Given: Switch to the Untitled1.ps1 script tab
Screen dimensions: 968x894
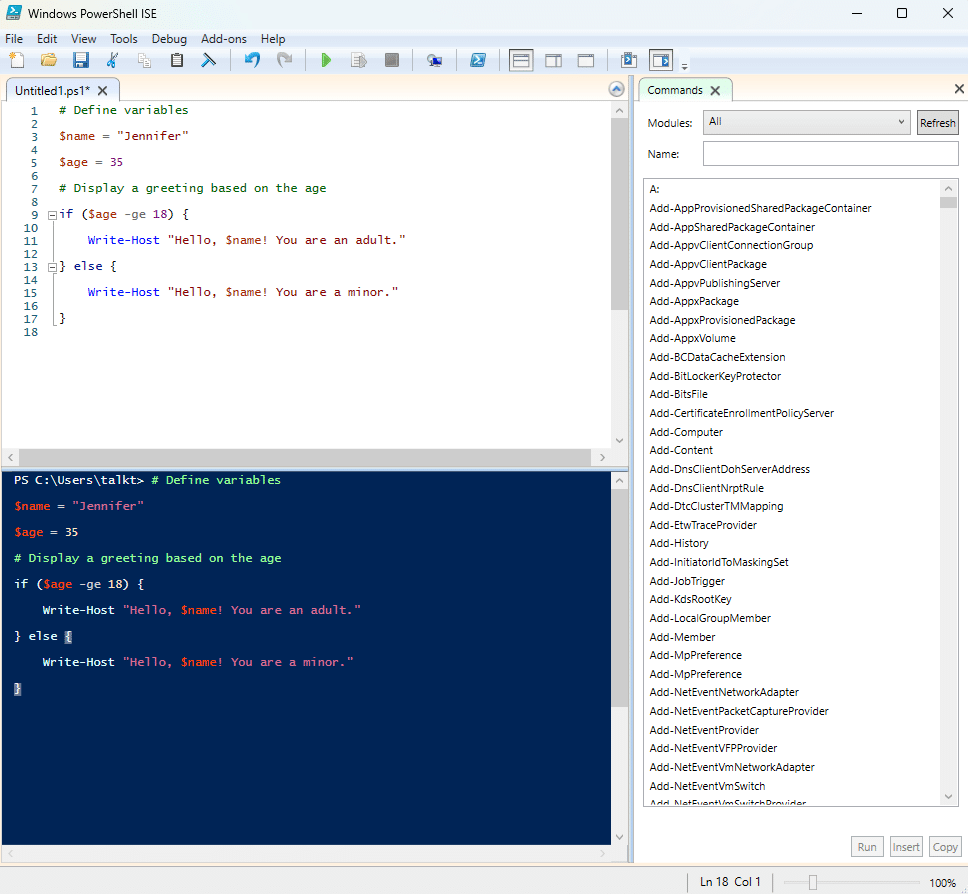Looking at the screenshot, I should click(x=52, y=90).
